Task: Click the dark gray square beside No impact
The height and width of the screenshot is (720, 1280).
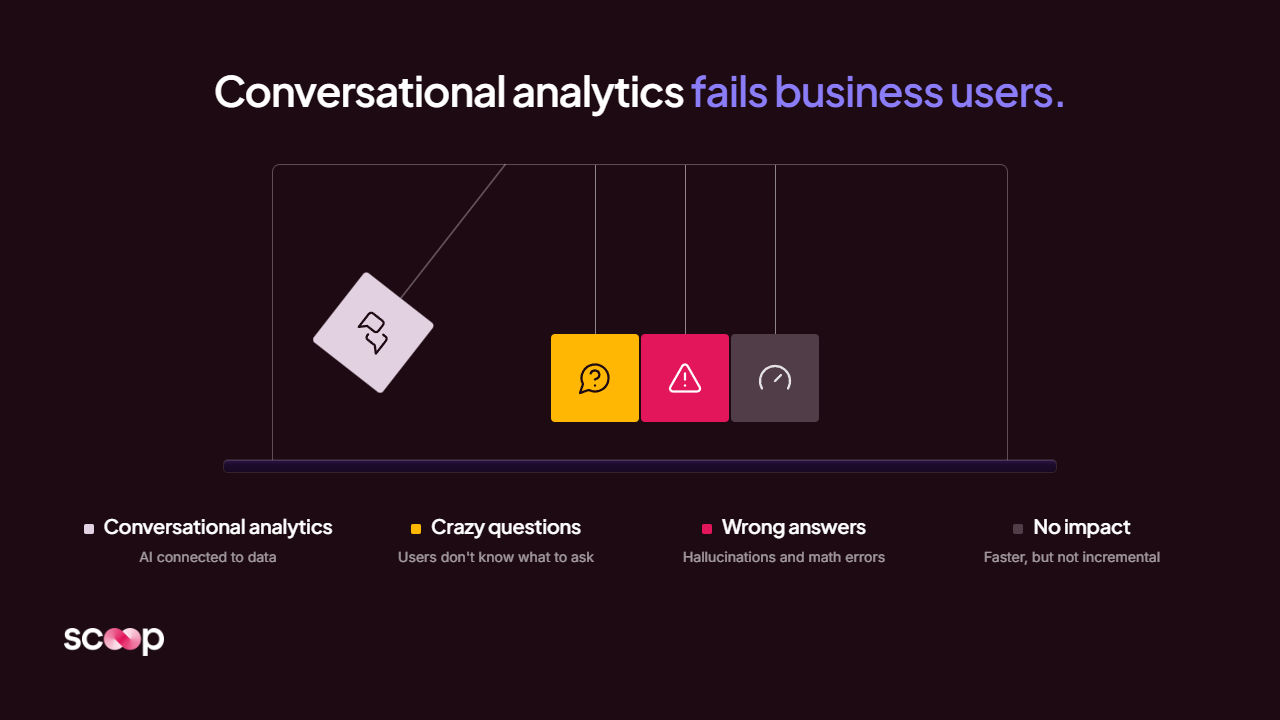Action: click(x=1018, y=529)
